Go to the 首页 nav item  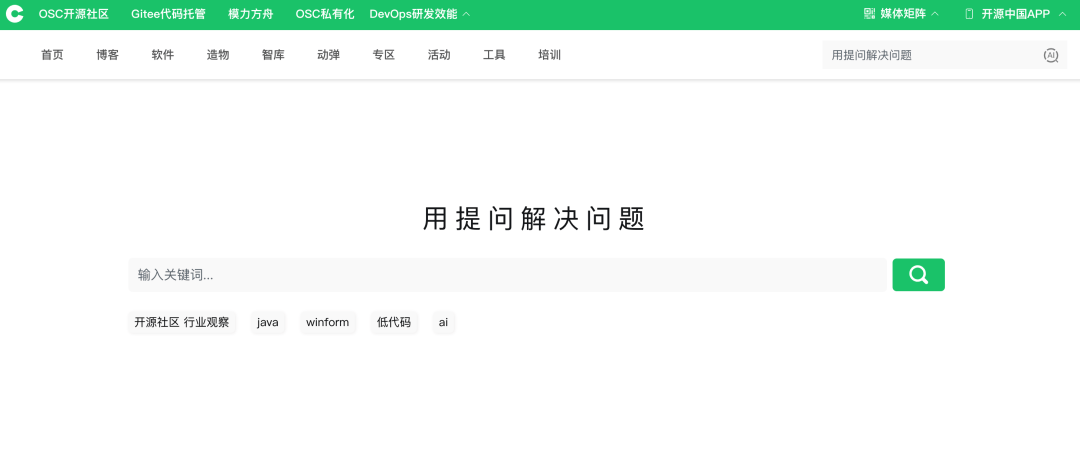pyautogui.click(x=52, y=55)
